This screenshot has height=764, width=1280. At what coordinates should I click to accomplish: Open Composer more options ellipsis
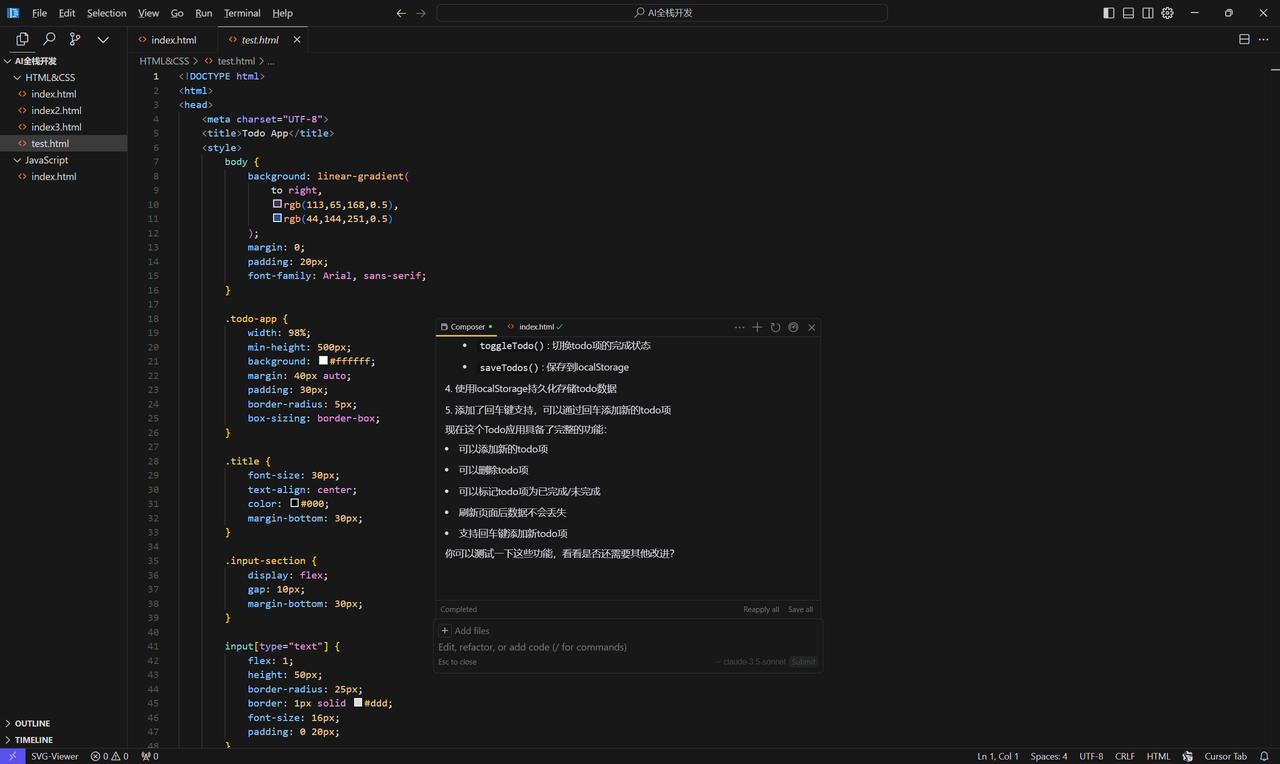[739, 327]
